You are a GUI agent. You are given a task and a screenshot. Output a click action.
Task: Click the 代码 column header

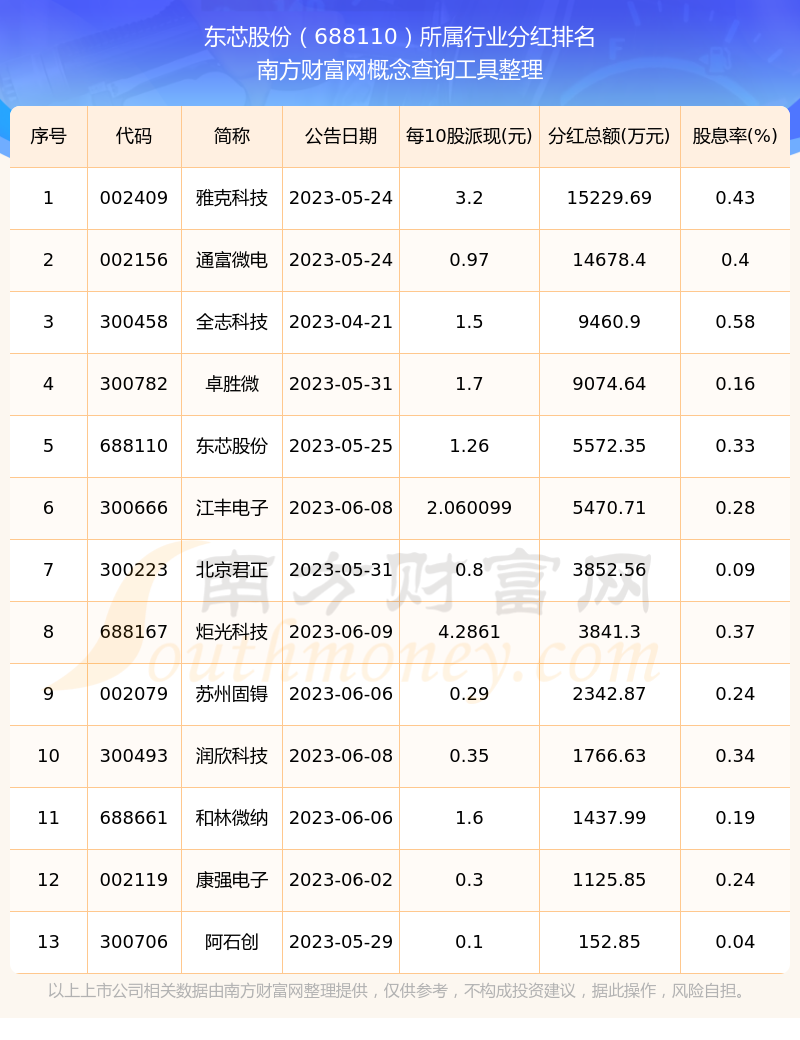point(134,136)
